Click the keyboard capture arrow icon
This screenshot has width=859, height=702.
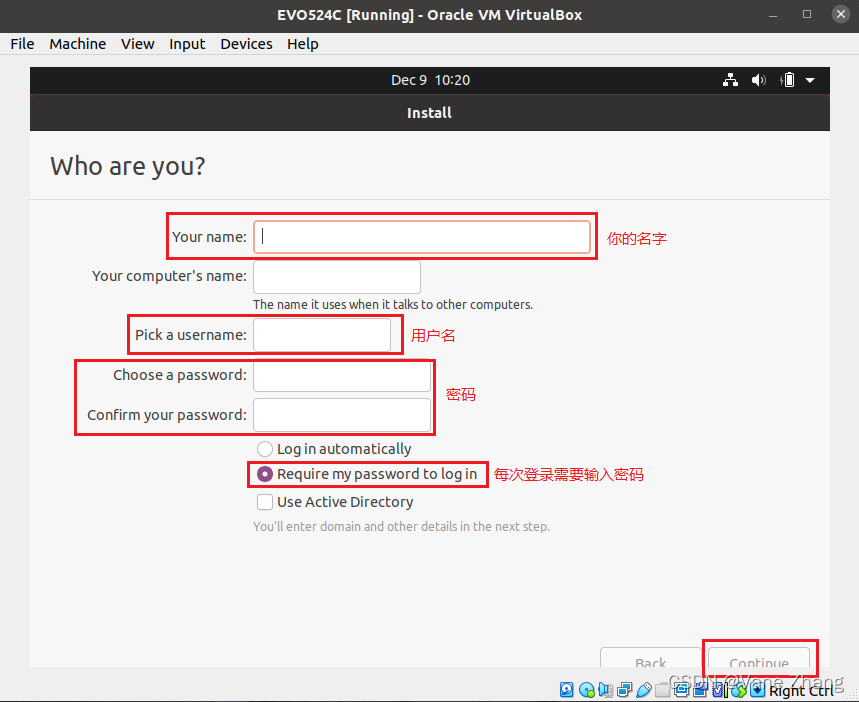(757, 689)
